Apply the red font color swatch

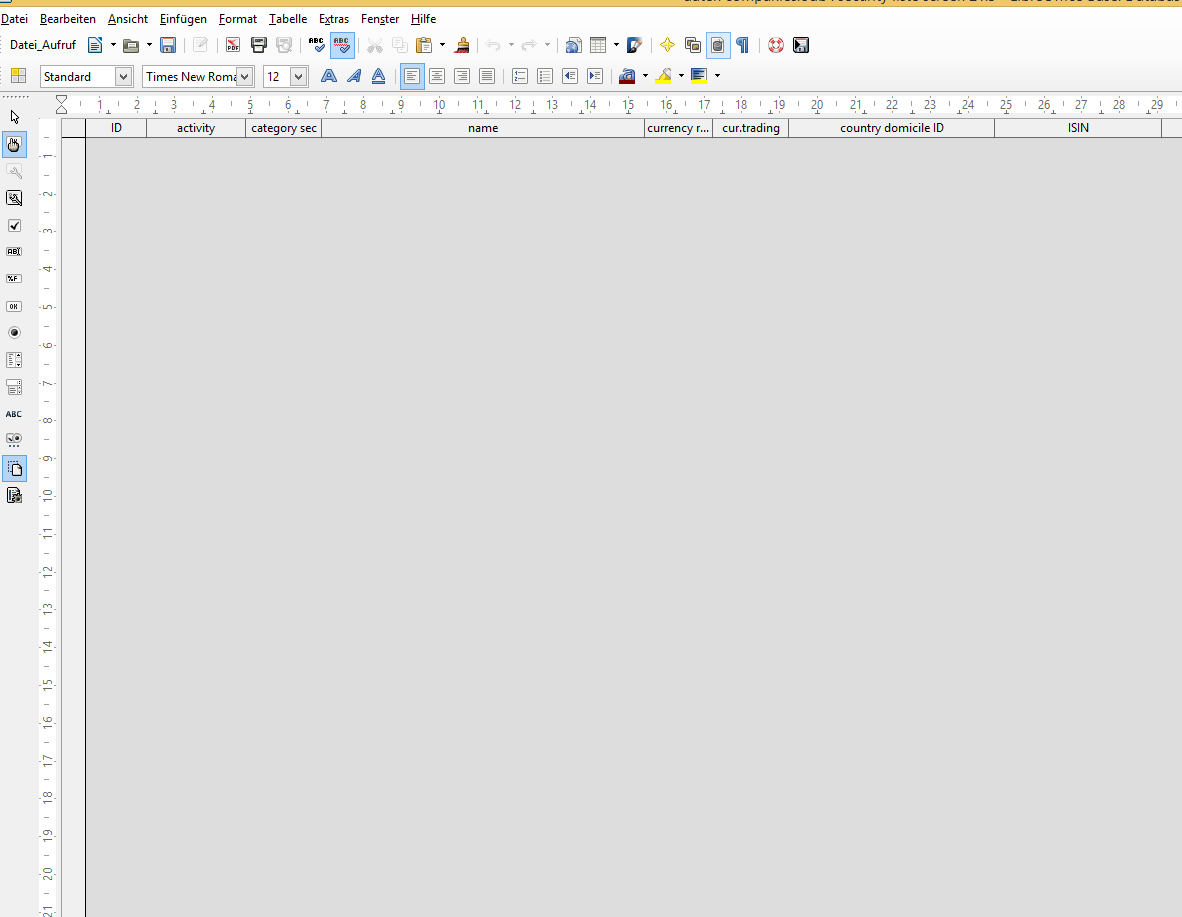[627, 76]
